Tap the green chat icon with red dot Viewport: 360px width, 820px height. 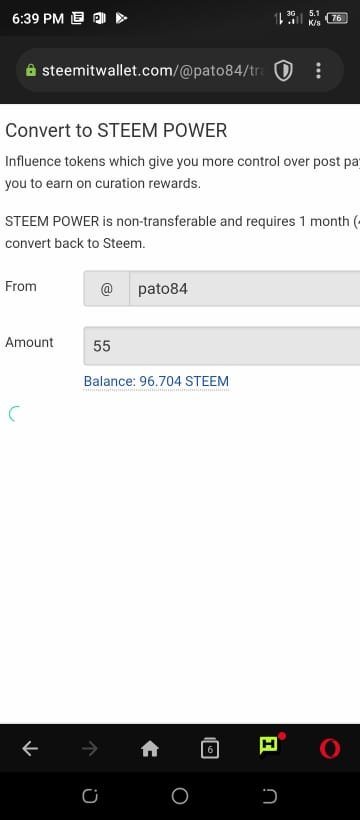(271, 745)
